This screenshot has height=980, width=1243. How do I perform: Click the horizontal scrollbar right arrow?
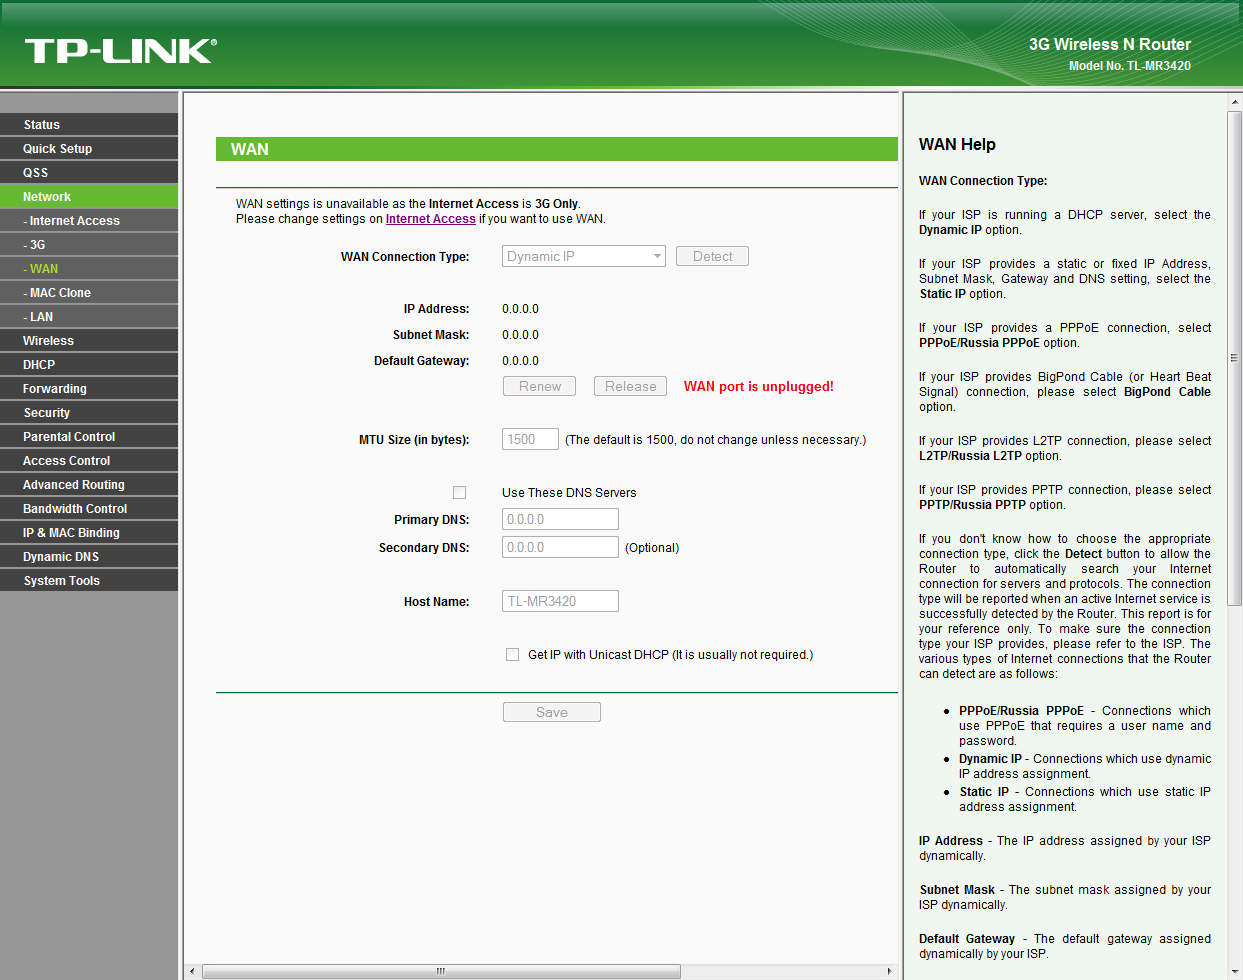point(889,971)
